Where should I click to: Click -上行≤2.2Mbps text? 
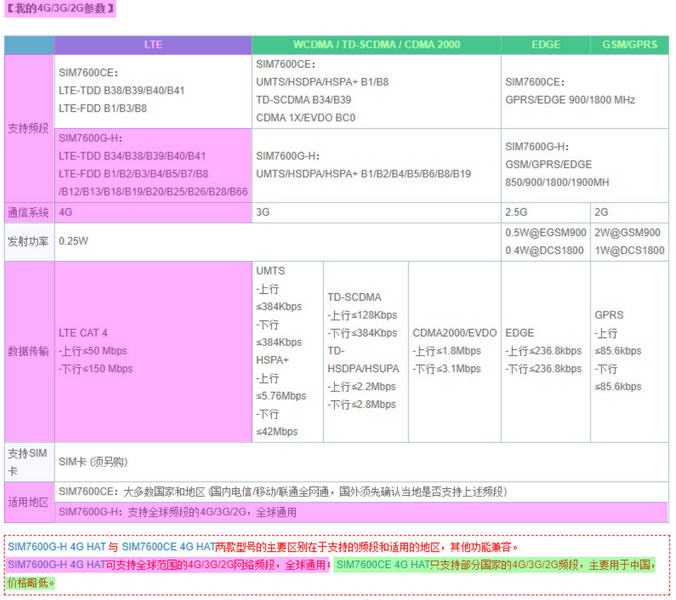[x=361, y=387]
